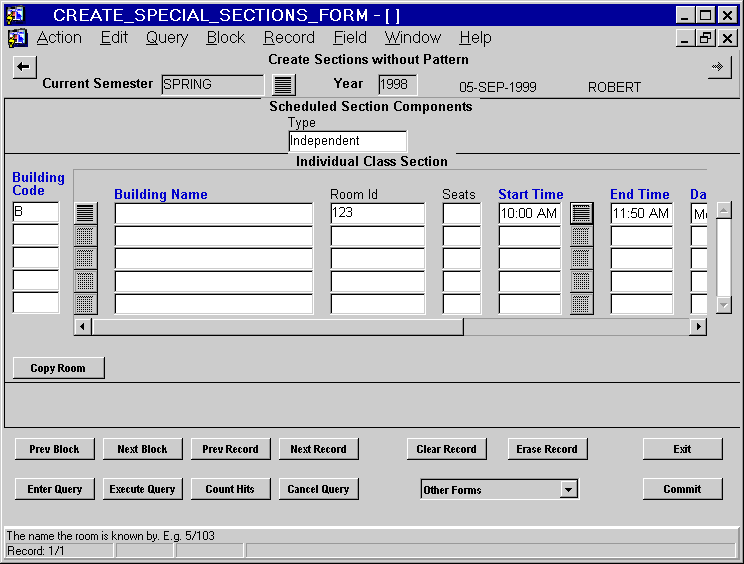Image resolution: width=744 pixels, height=564 pixels.
Task: Open the Edit menu
Action: (x=114, y=37)
